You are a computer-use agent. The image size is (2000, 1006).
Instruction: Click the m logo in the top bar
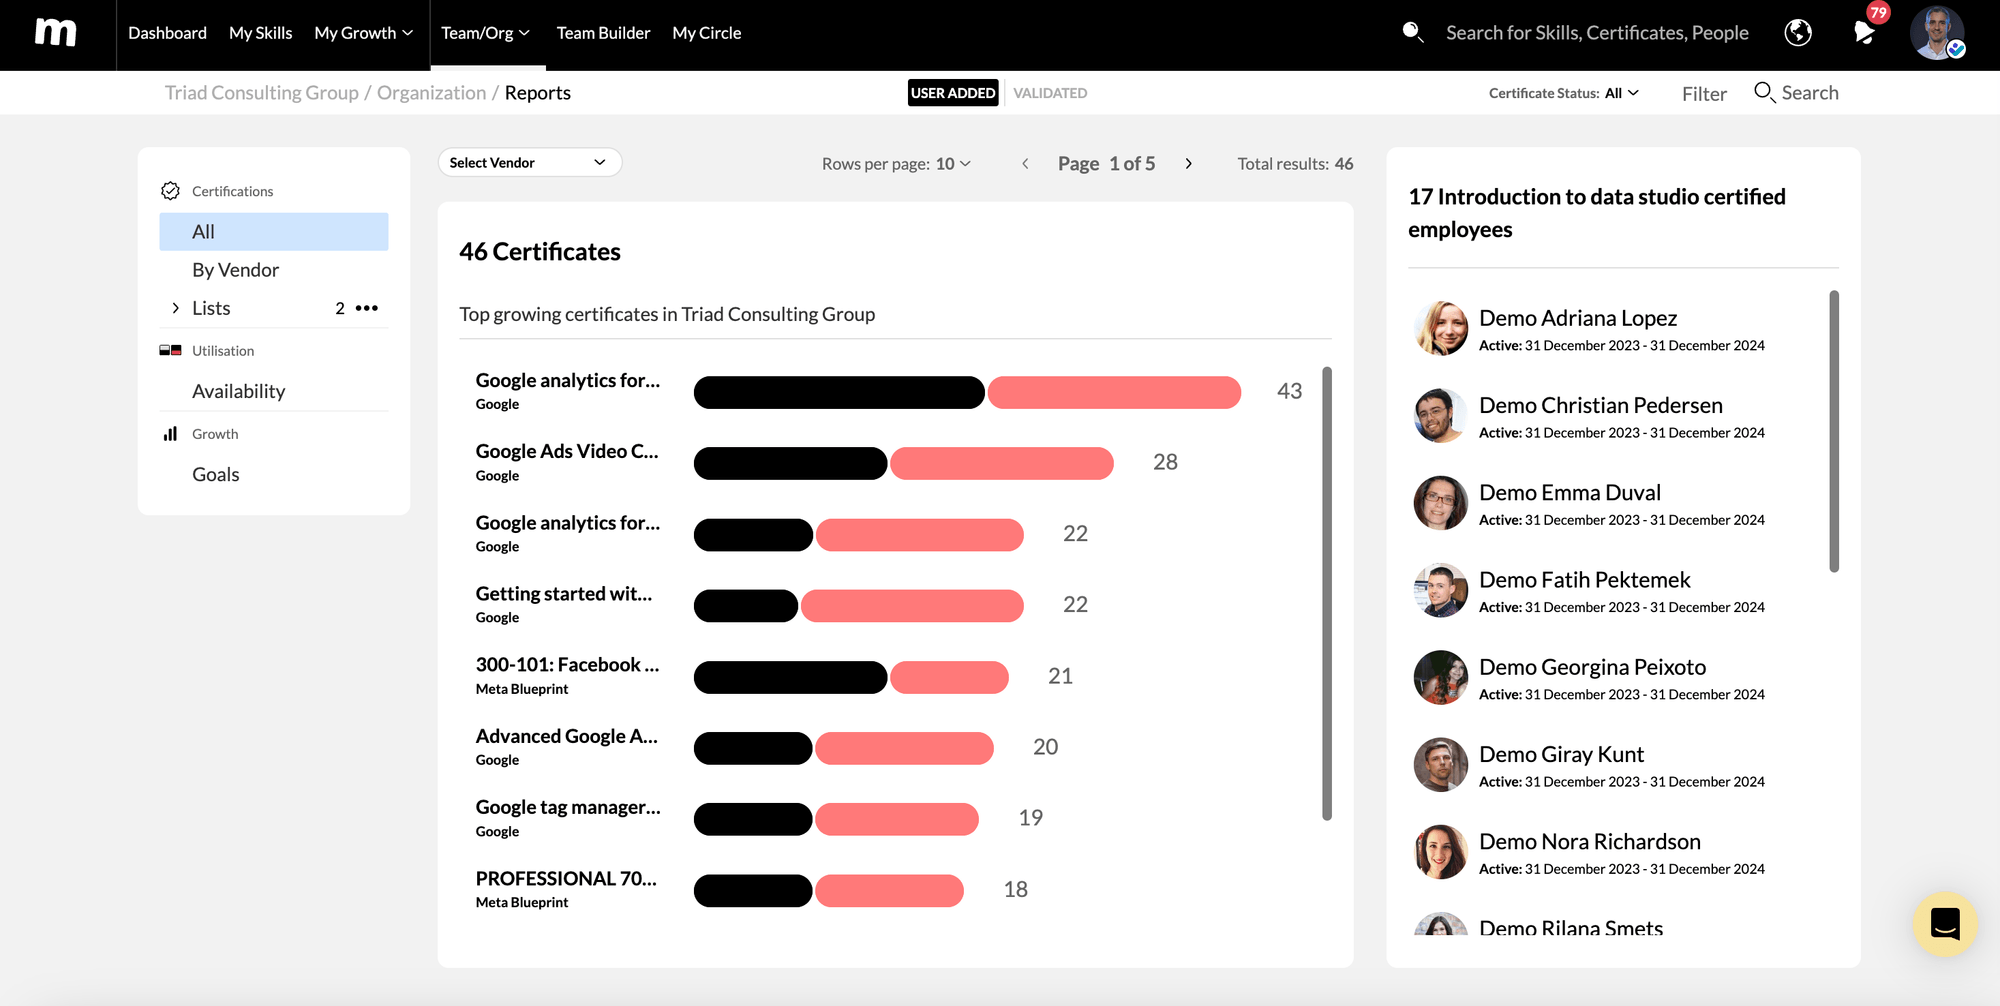[57, 33]
